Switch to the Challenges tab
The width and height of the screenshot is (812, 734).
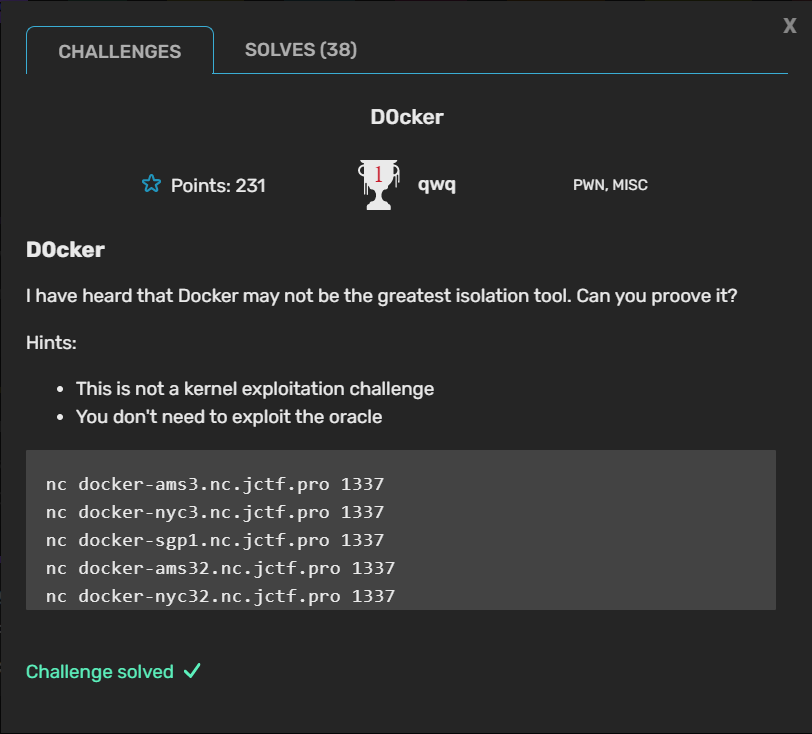[120, 52]
